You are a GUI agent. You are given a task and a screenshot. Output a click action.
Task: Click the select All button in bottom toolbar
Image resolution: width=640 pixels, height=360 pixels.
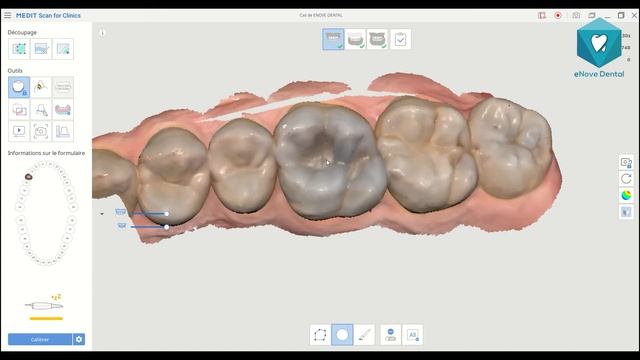413,335
